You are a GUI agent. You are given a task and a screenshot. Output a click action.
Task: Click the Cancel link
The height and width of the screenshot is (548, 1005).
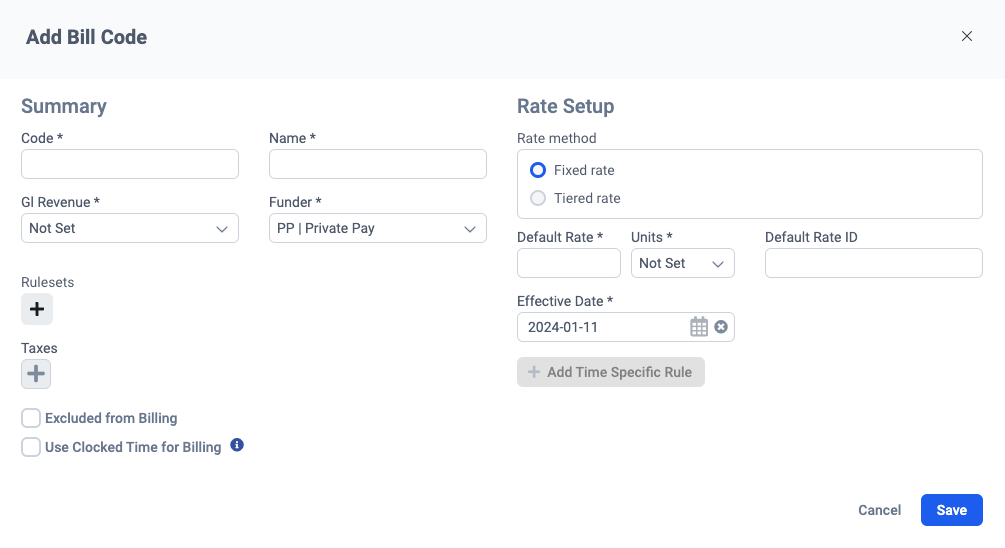point(880,510)
